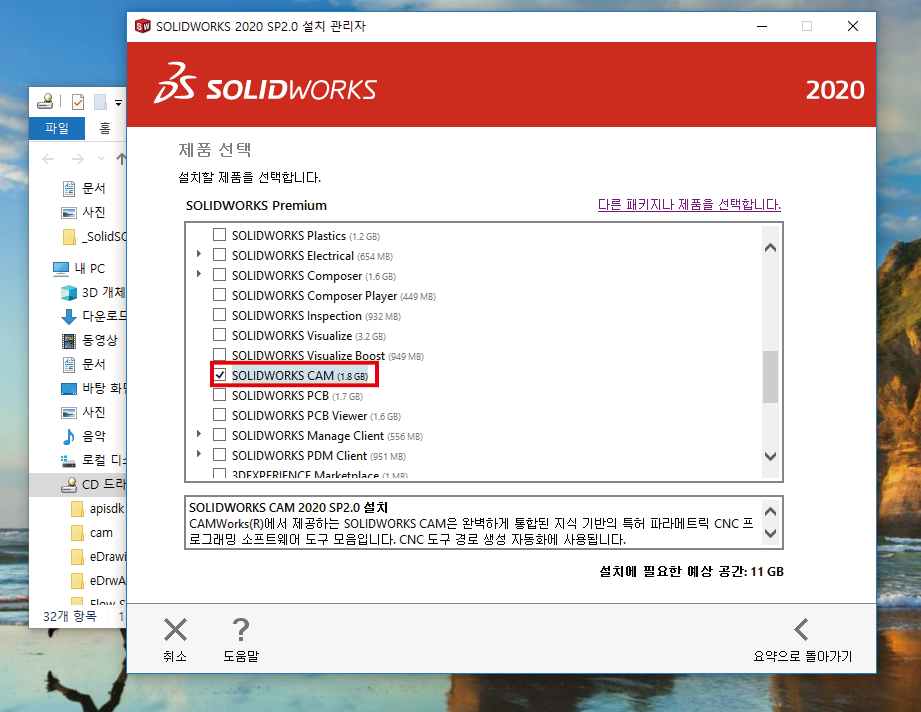Image resolution: width=921 pixels, height=712 pixels.
Task: Enable SOLIDWORKS Manage Client checkbox
Action: (x=219, y=435)
